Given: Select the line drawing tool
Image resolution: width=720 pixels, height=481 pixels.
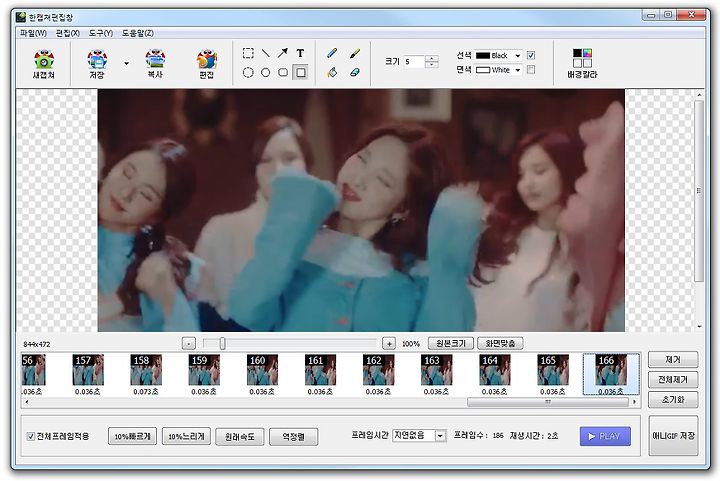Looking at the screenshot, I should 265,53.
